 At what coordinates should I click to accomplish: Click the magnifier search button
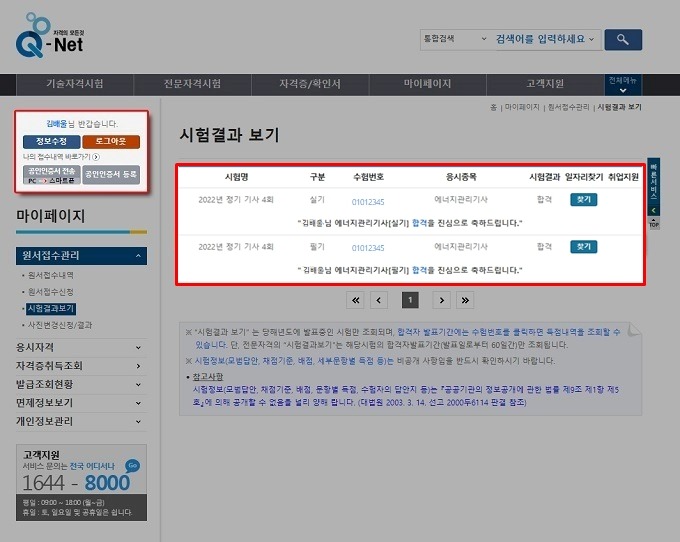pos(623,39)
